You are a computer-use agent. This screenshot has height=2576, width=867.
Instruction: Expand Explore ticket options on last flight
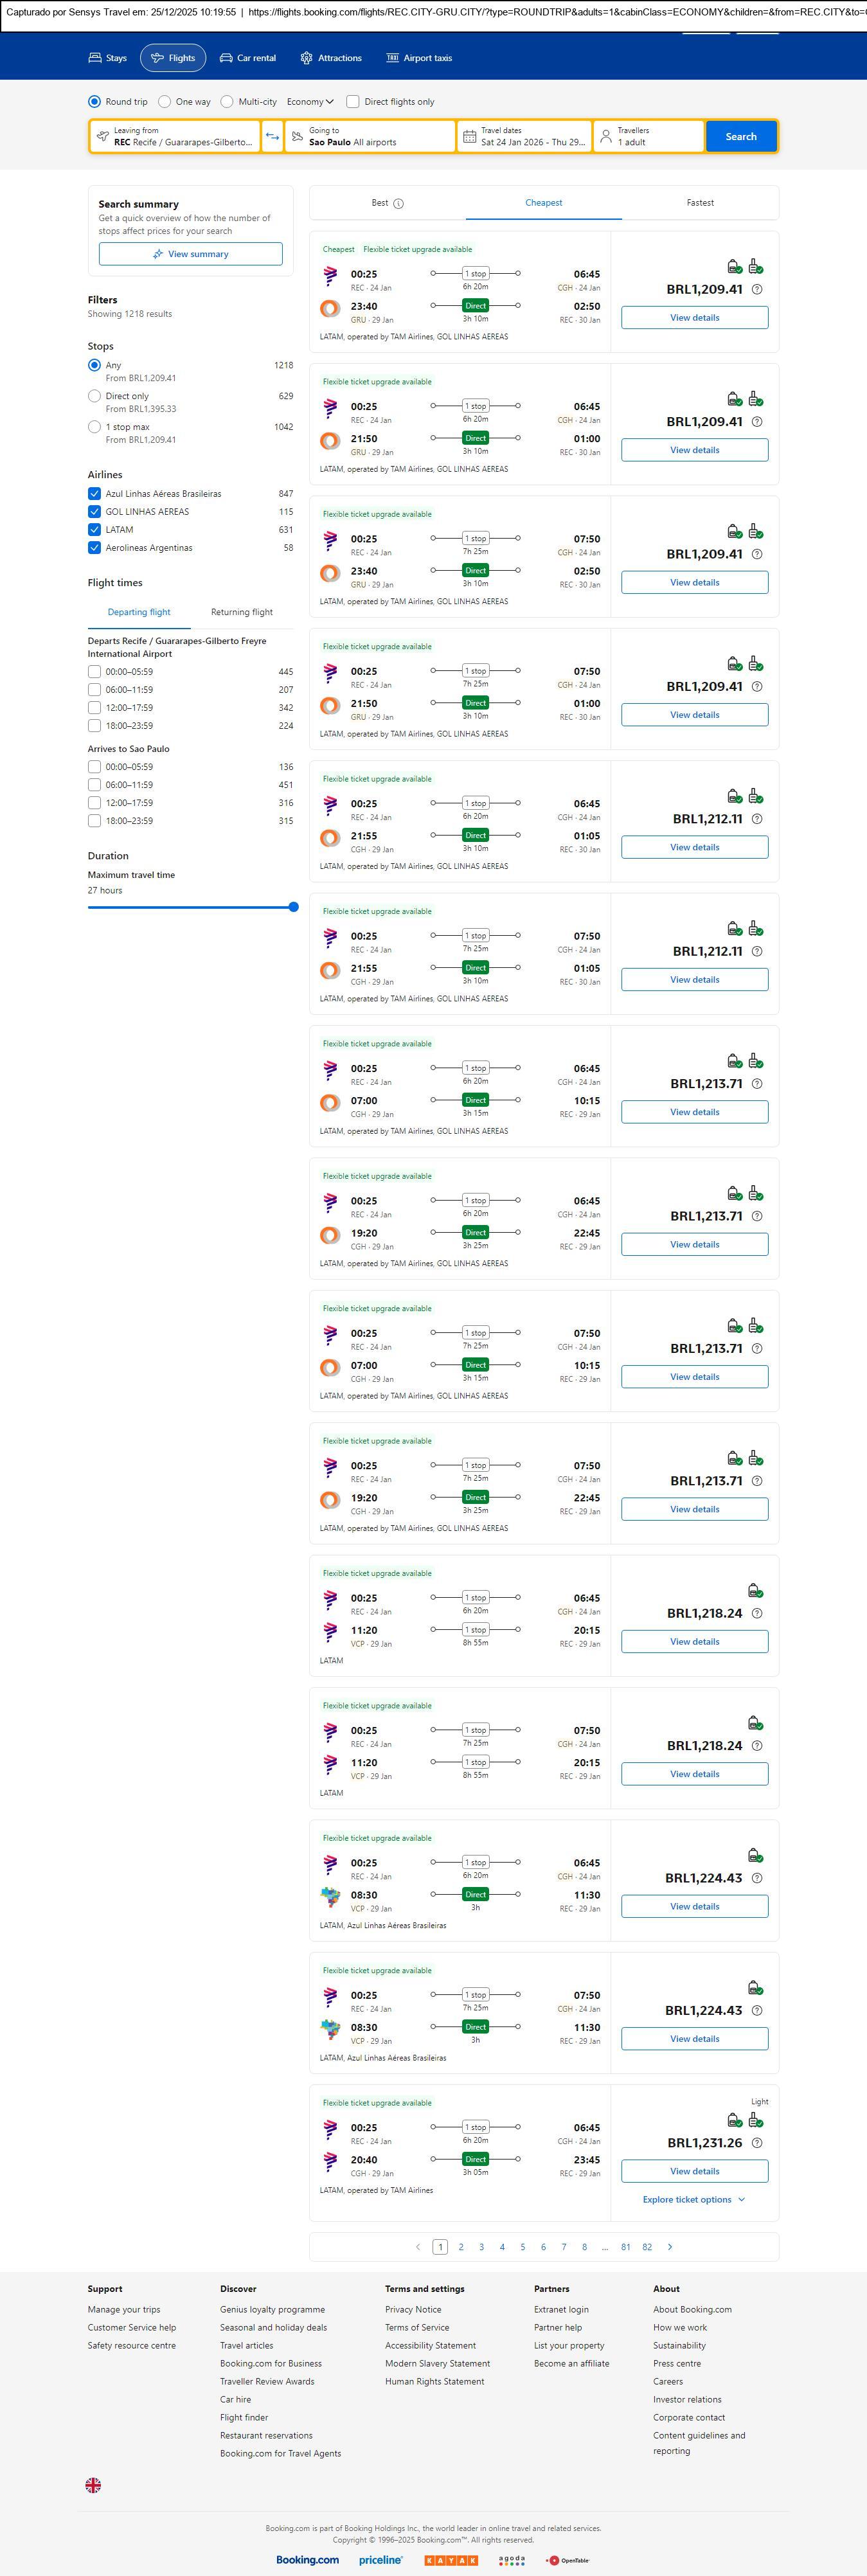[694, 2200]
